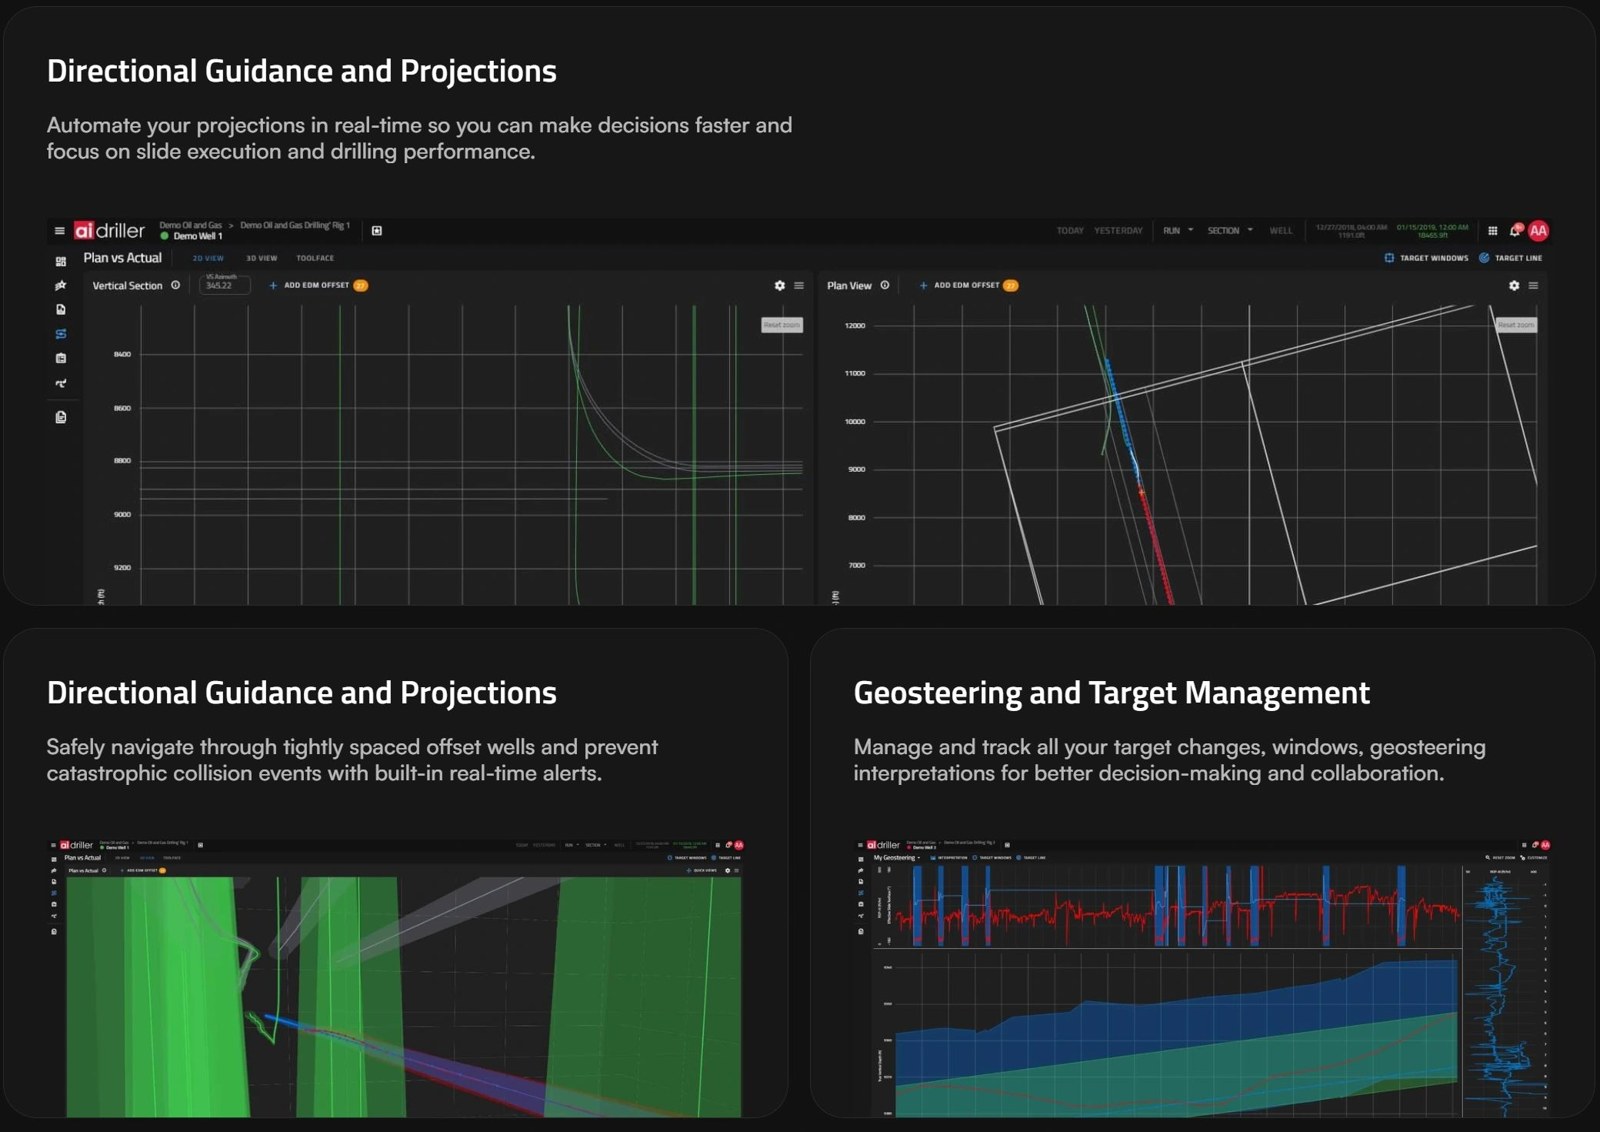Select the YESTERDAY time filter
Screen dimensions: 1600x1132
1118,231
